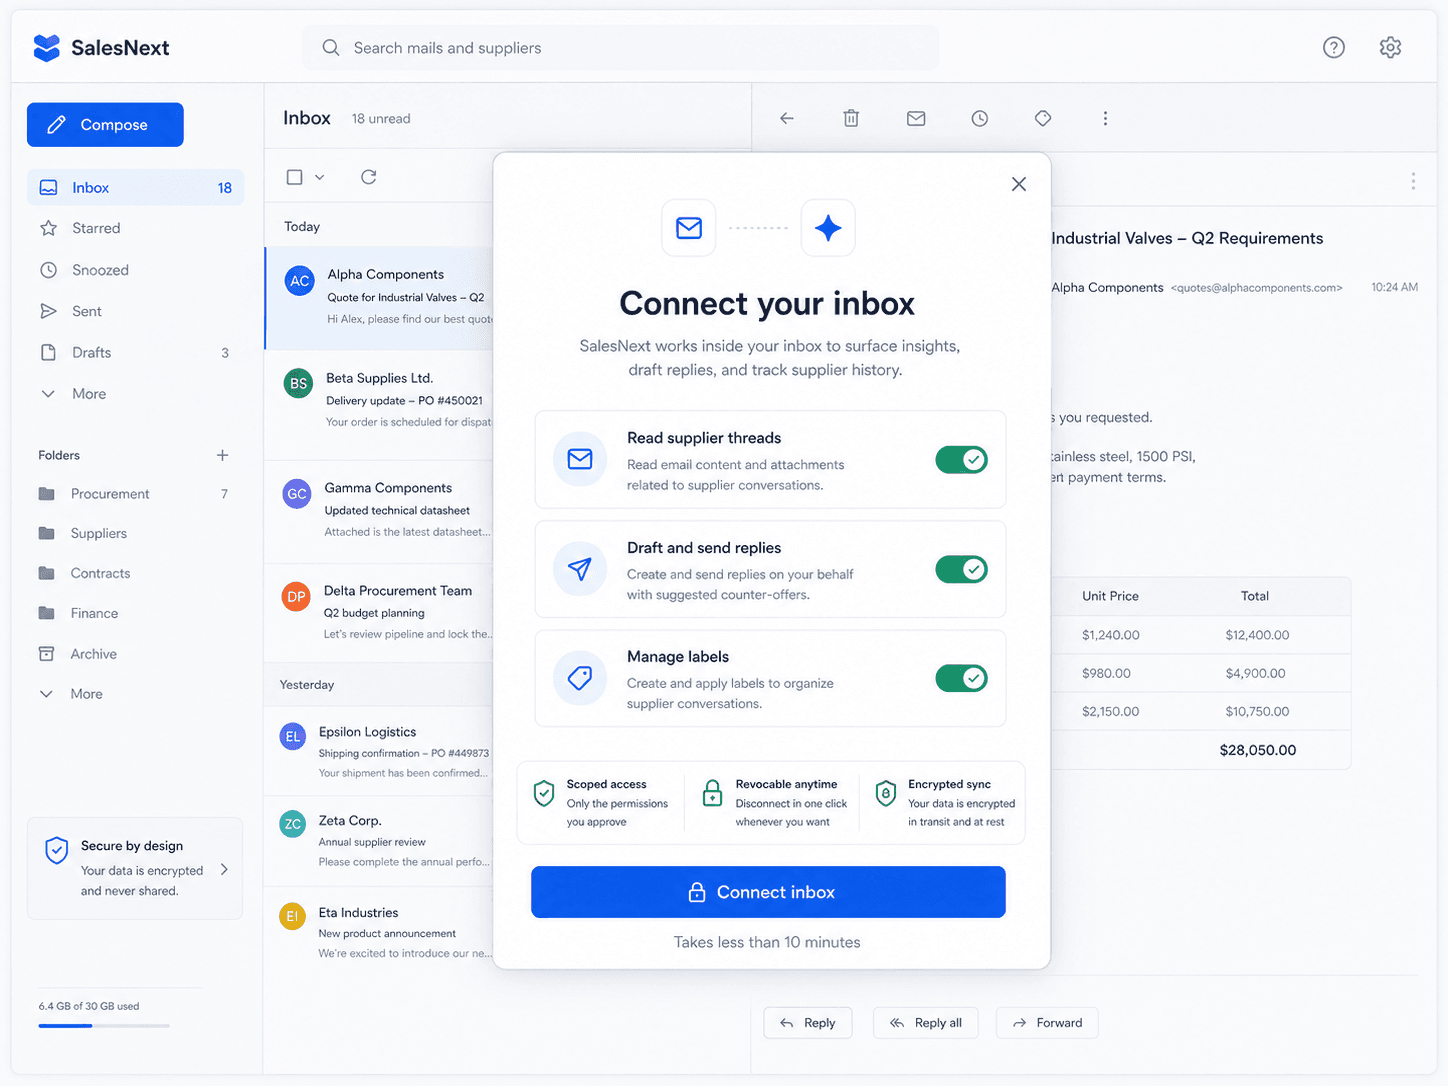Open email message three-dots options
1448x1086 pixels.
click(1413, 181)
